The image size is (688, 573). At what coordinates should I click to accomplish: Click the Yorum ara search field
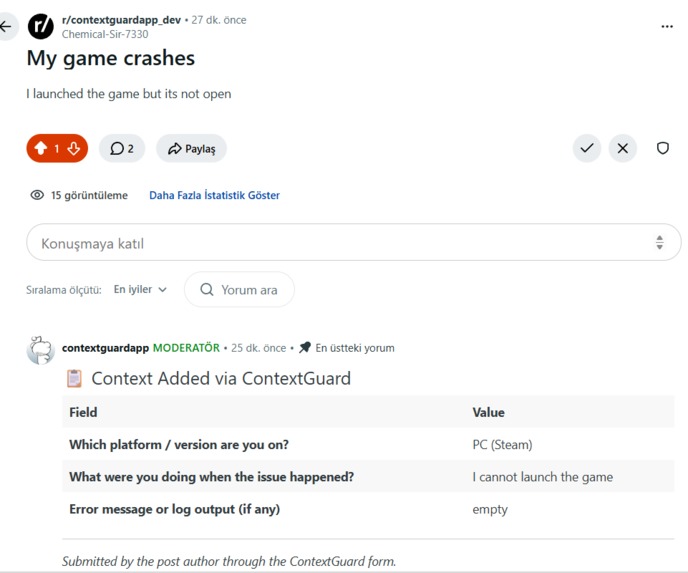[x=240, y=290]
